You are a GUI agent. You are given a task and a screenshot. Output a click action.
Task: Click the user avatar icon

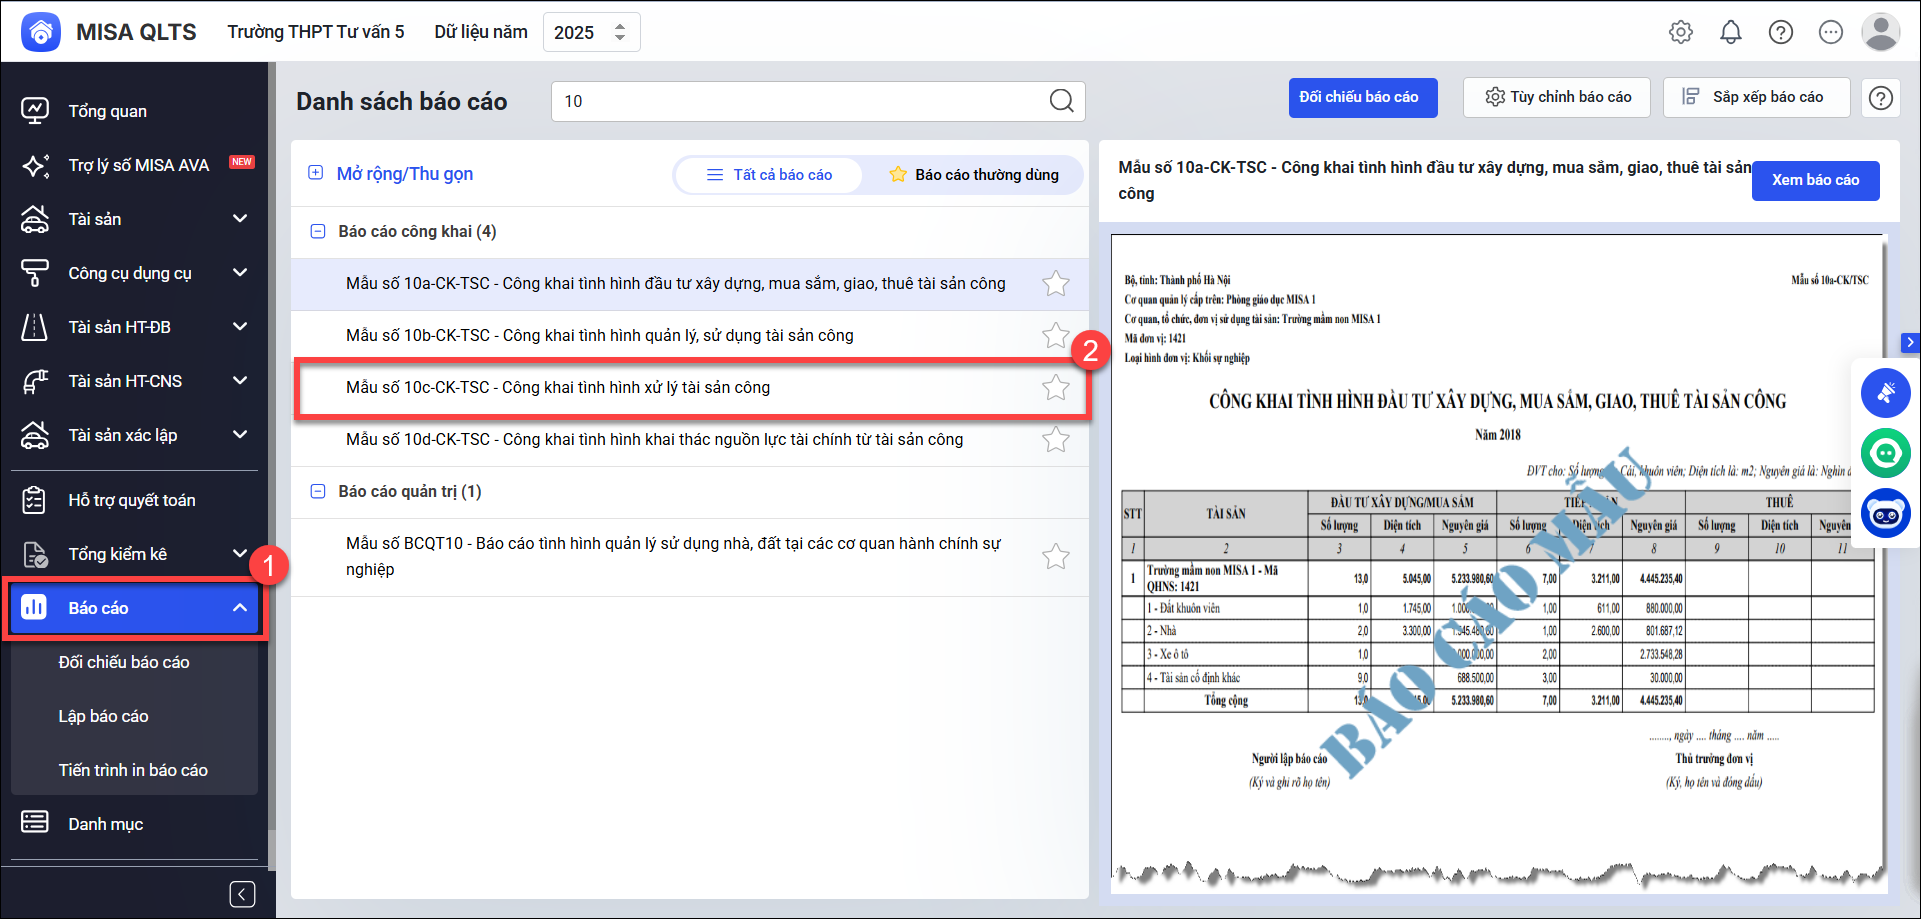1880,32
